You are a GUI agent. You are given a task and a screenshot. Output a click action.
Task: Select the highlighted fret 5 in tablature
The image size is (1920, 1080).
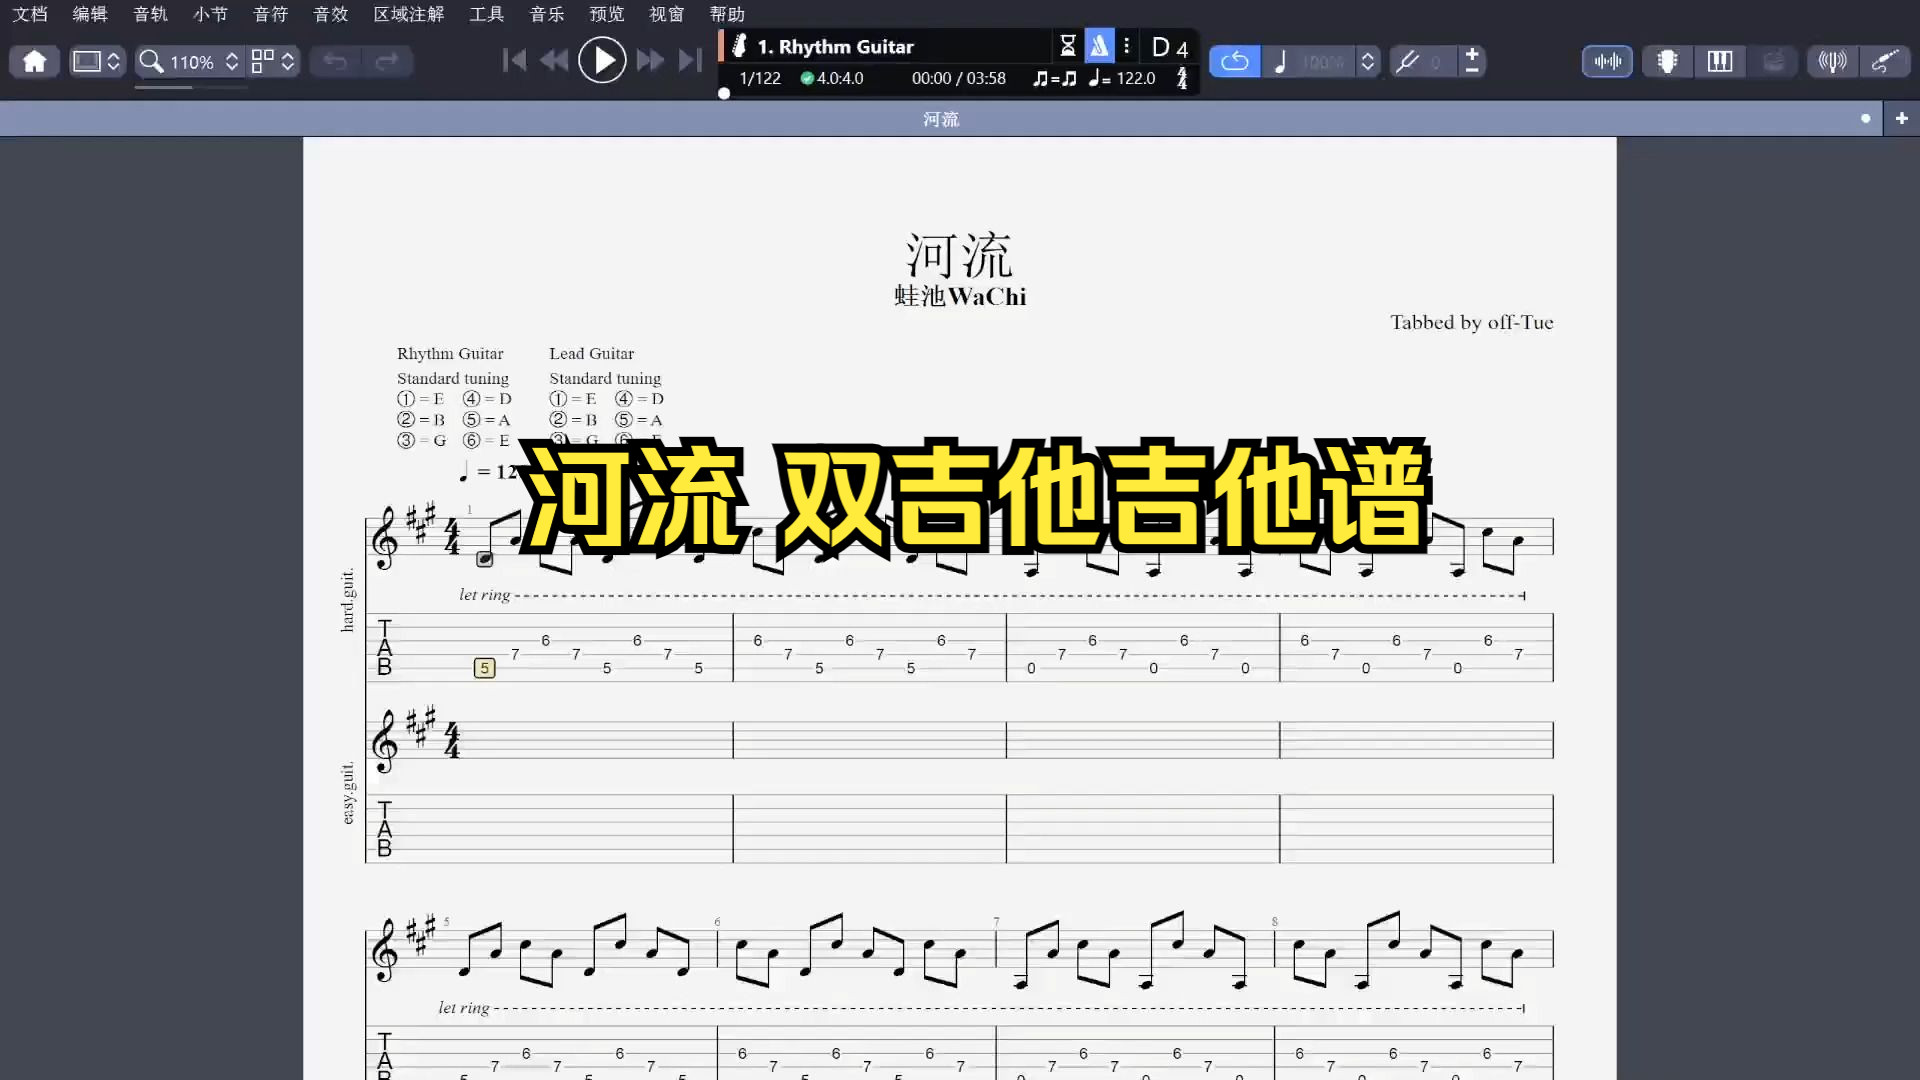(x=484, y=668)
